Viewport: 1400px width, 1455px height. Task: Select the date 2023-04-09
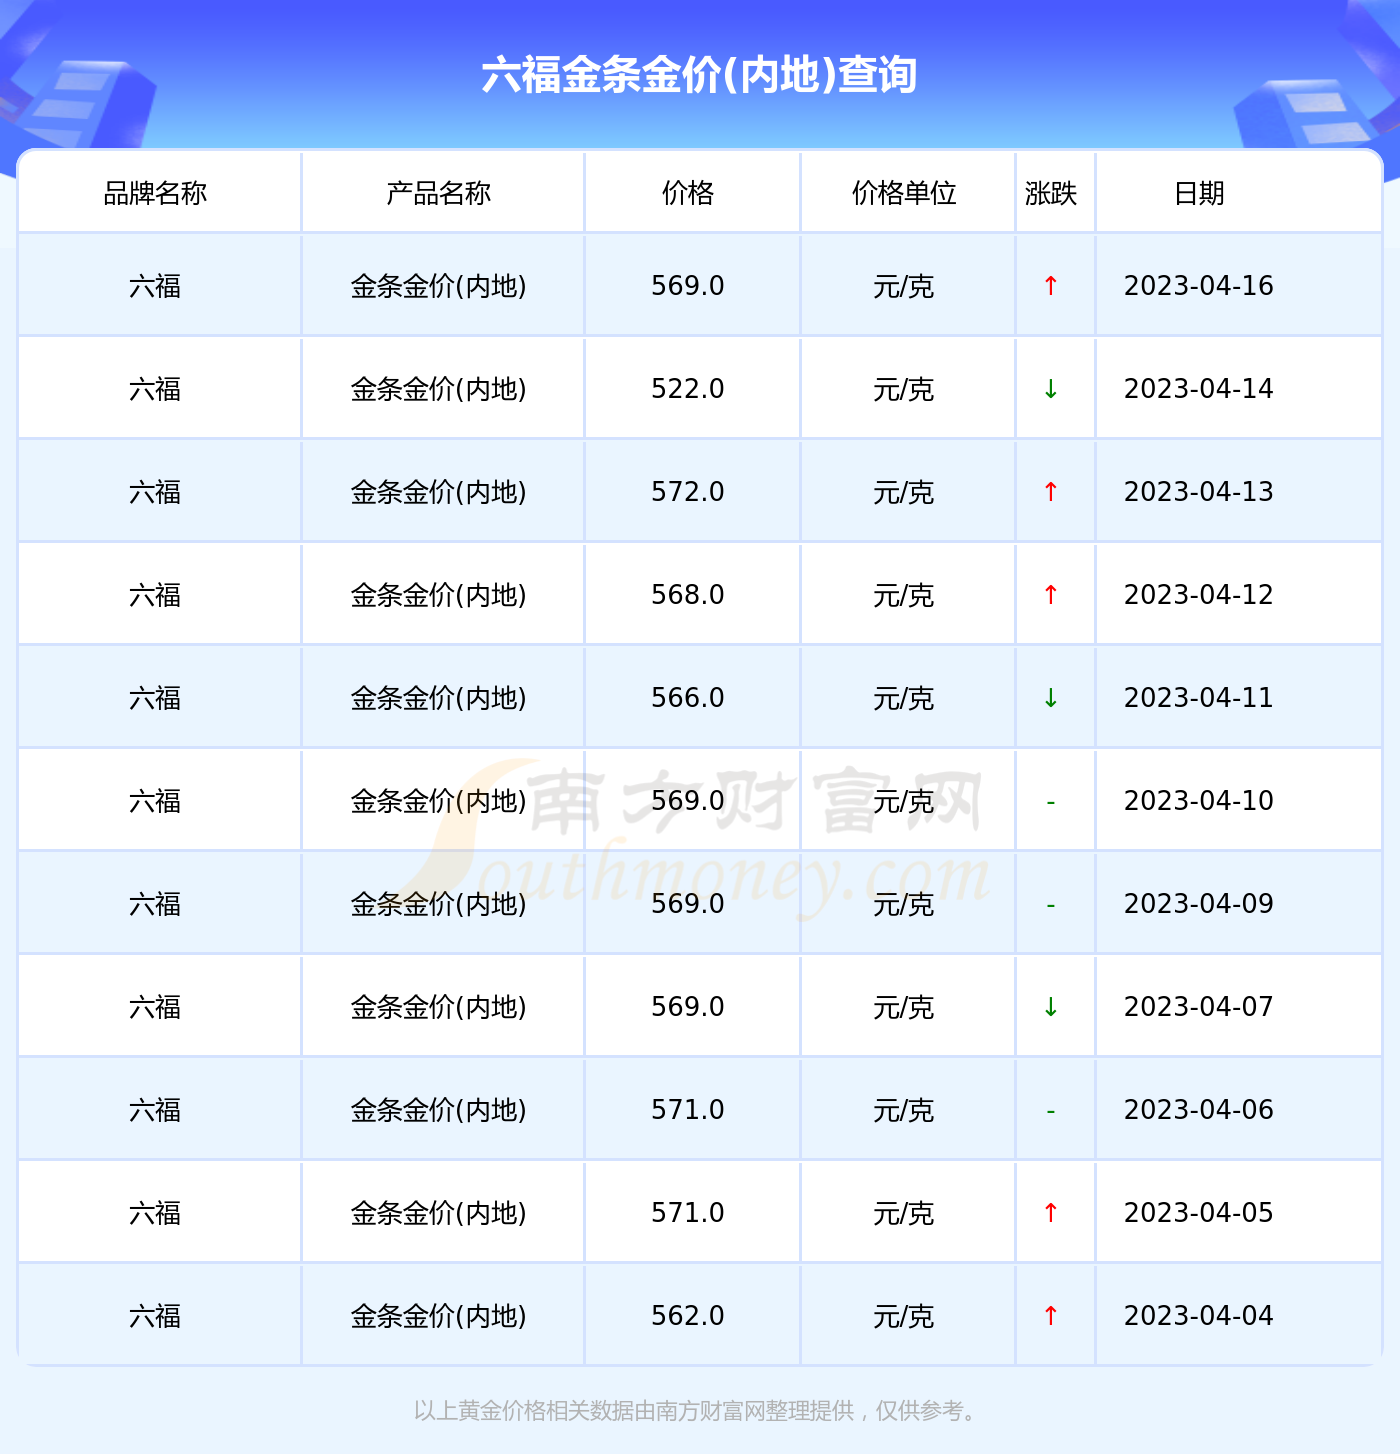1199,904
